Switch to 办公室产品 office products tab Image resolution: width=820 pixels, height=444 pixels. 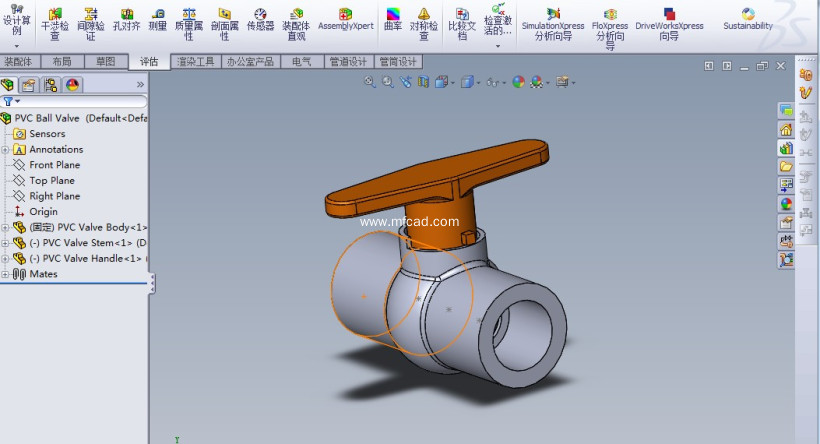250,62
